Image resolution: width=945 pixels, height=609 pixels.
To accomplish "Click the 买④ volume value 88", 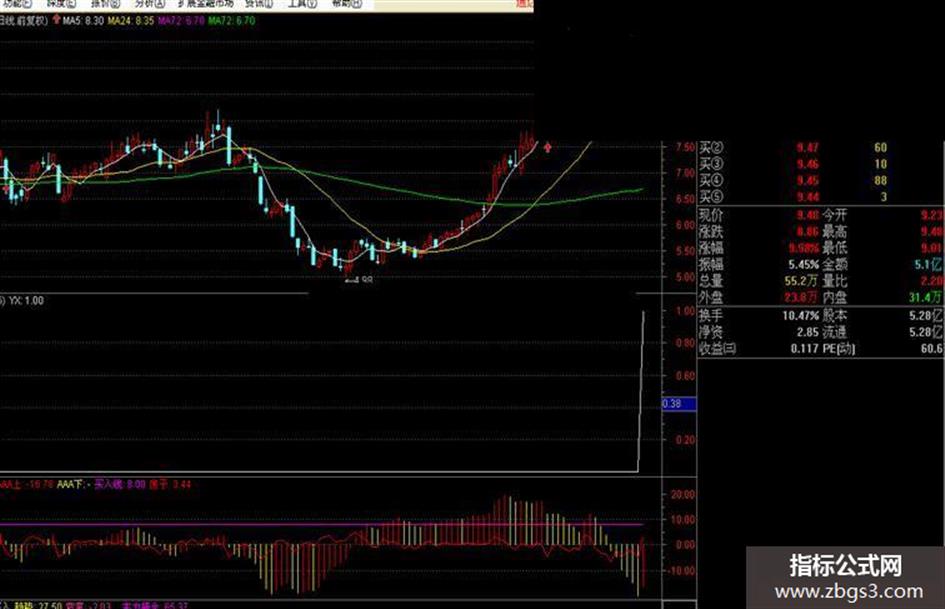I will click(881, 180).
